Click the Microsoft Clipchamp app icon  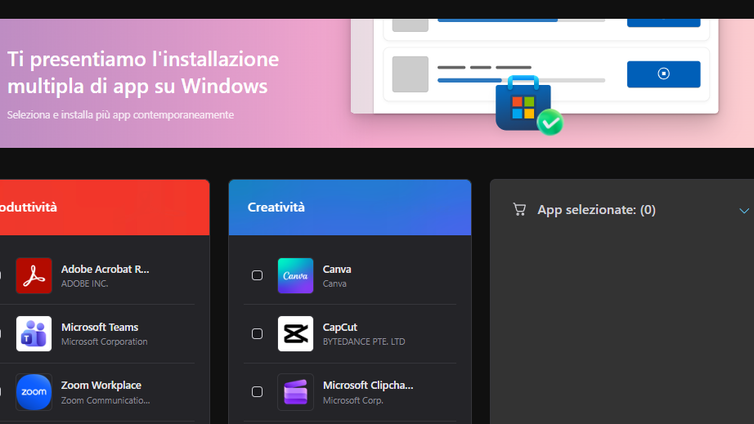pyautogui.click(x=295, y=392)
